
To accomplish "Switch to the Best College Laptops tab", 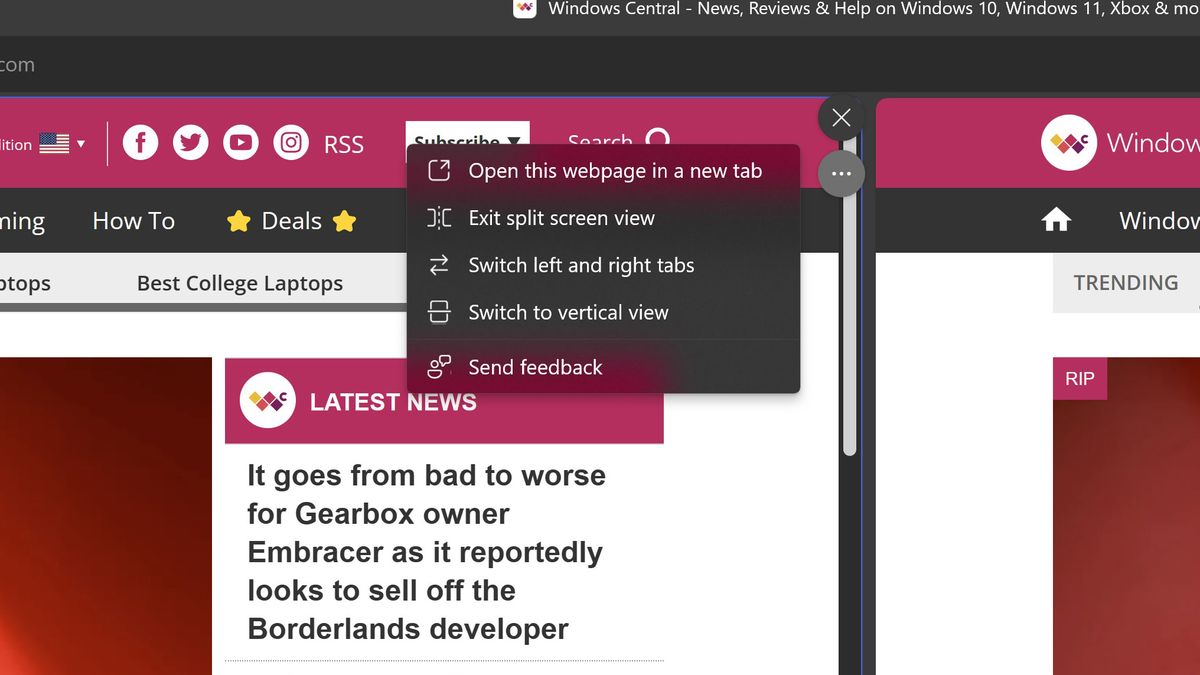I will click(x=239, y=283).
